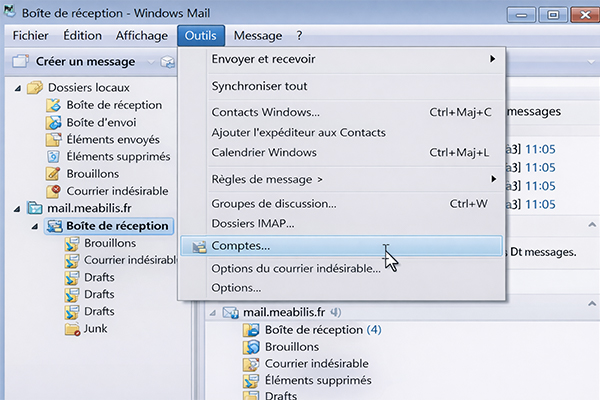Close the open Outils menu

[x=201, y=36]
